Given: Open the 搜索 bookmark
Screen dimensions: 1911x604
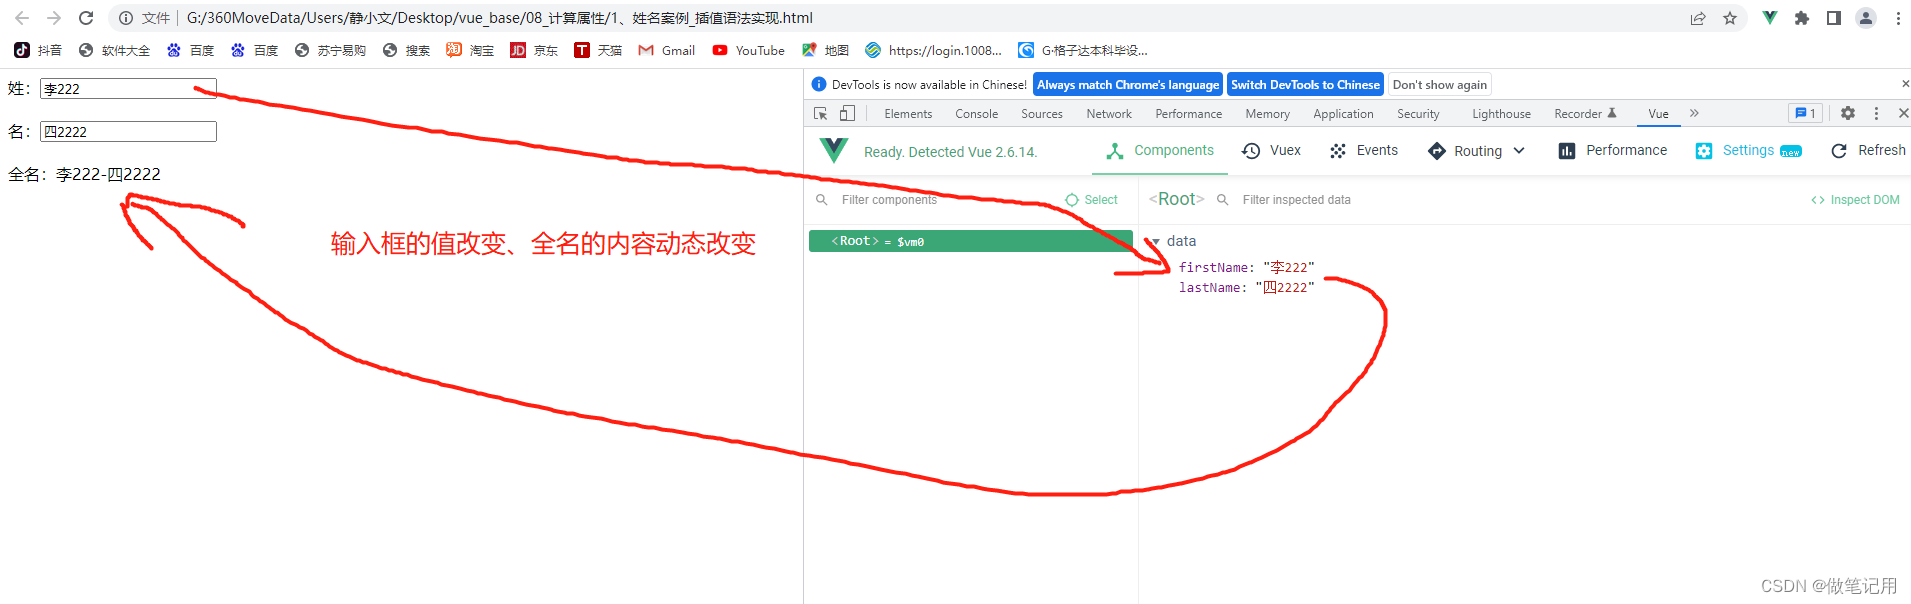Looking at the screenshot, I should click(406, 50).
